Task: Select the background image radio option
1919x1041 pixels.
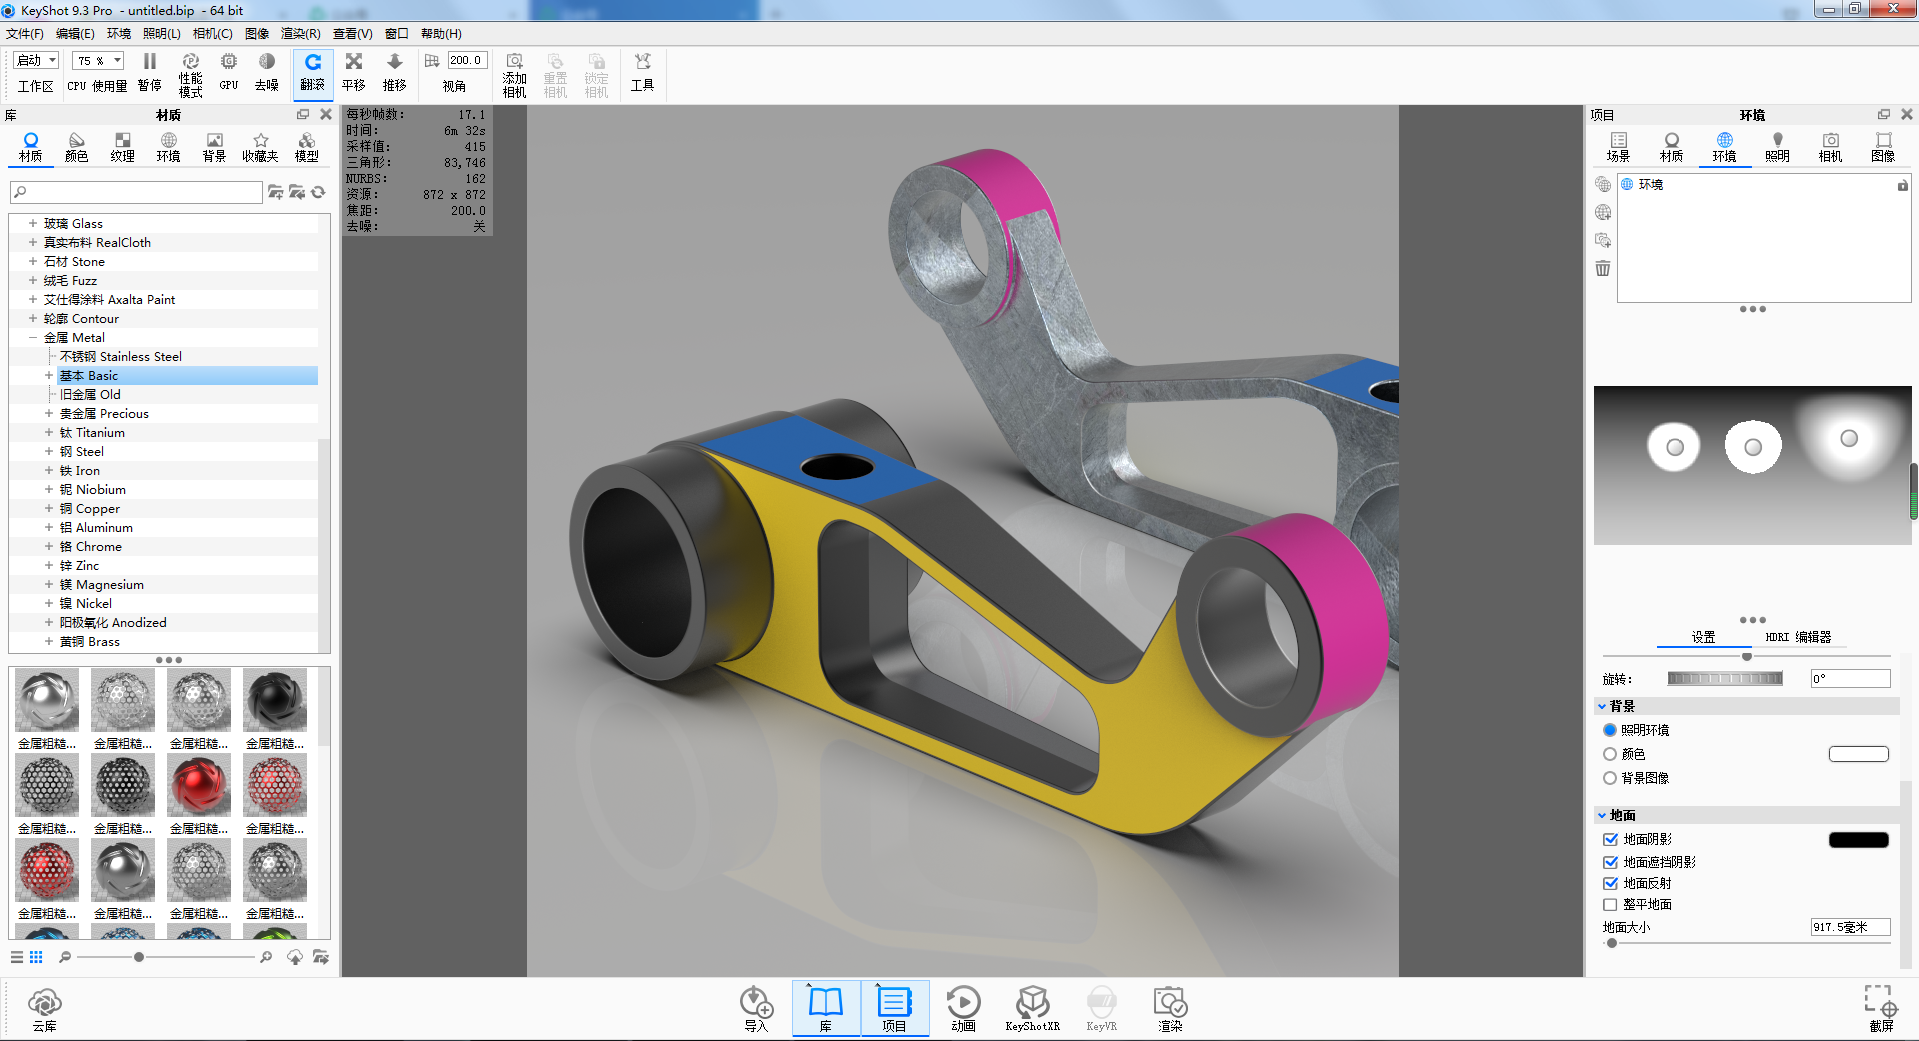Action: click(1610, 778)
